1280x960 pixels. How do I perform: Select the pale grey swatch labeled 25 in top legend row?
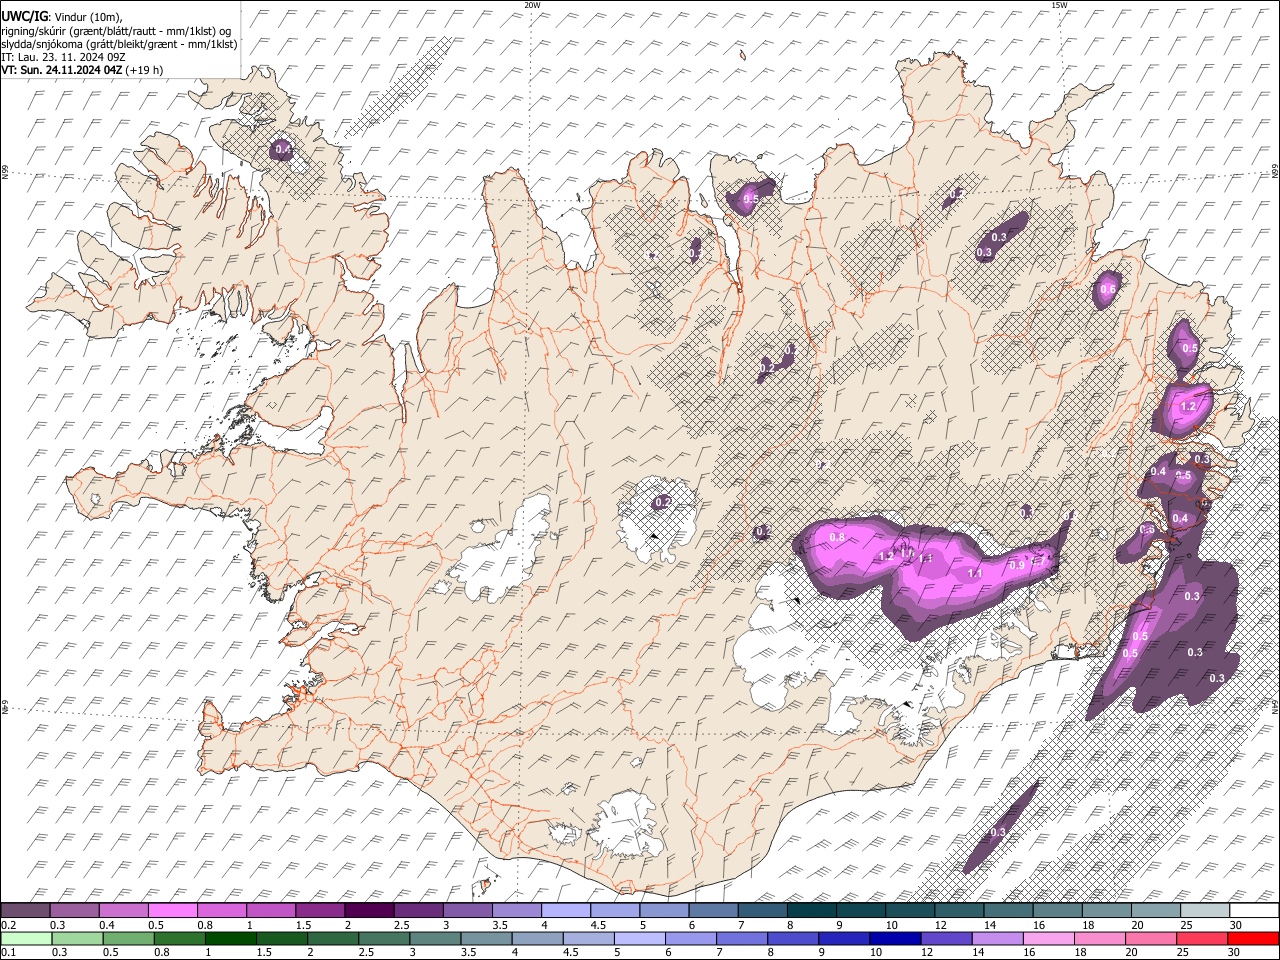[1205, 911]
